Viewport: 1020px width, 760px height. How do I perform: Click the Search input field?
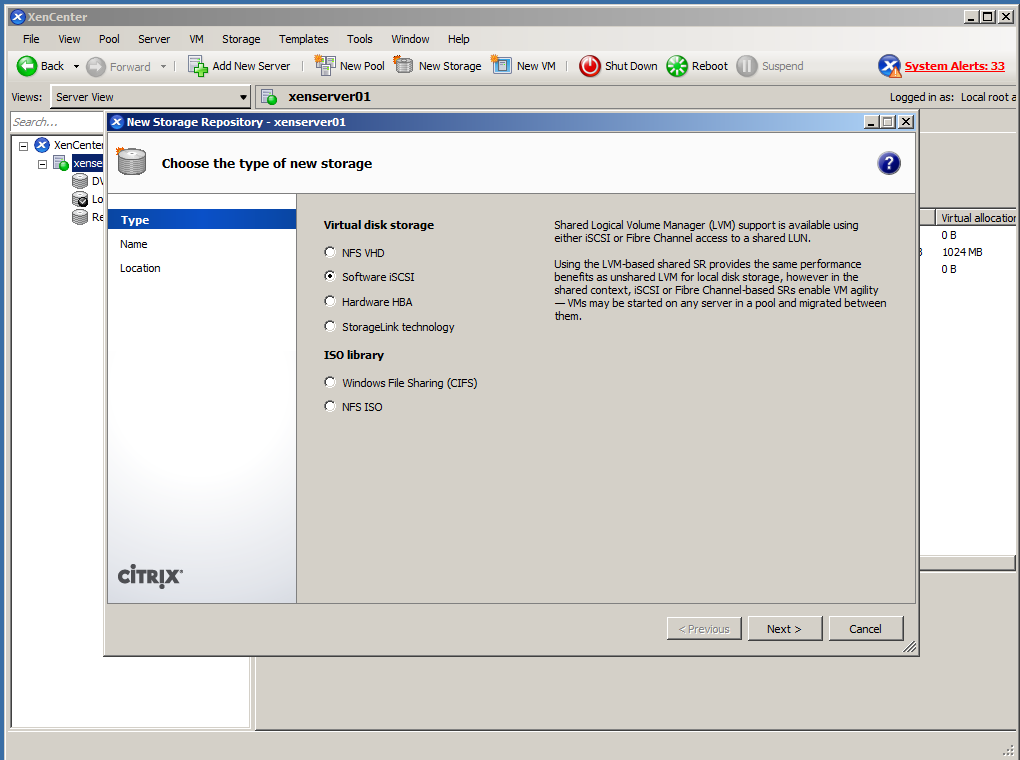58,122
